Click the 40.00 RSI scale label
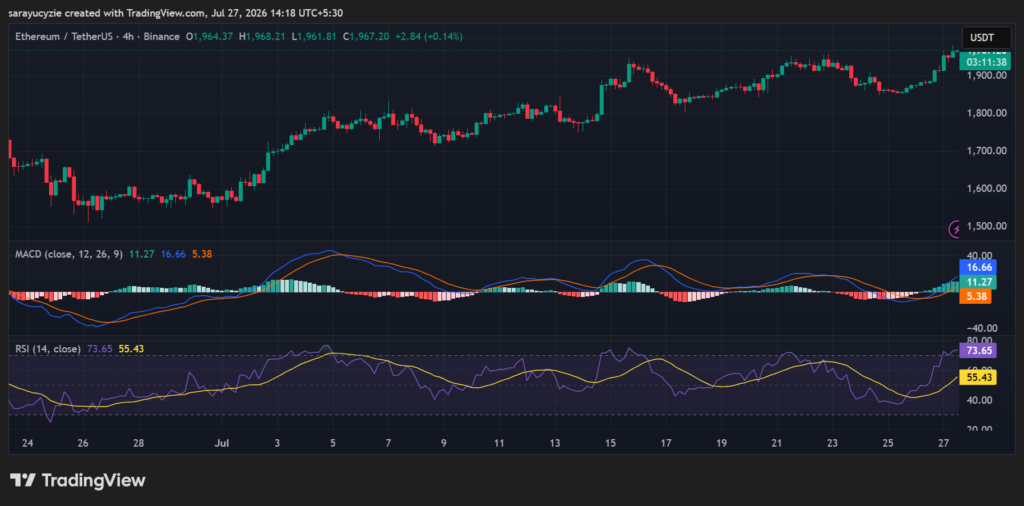Image resolution: width=1024 pixels, height=506 pixels. [x=980, y=400]
